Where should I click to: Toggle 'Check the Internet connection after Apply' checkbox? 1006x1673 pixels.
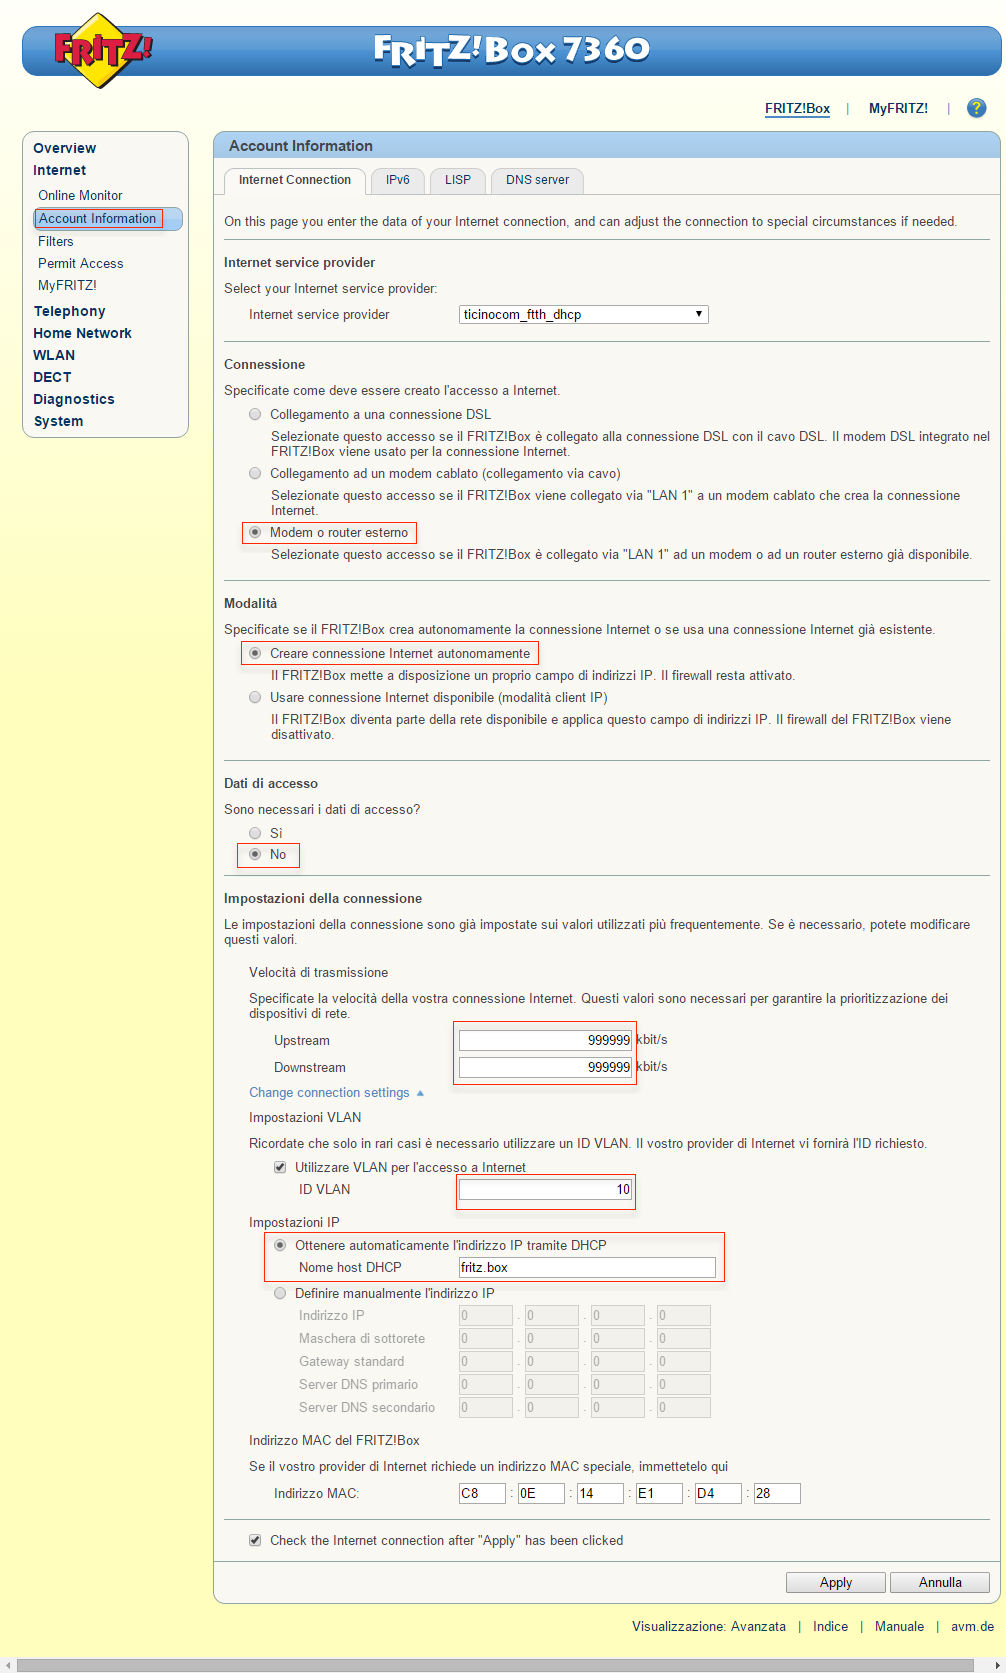(255, 1540)
